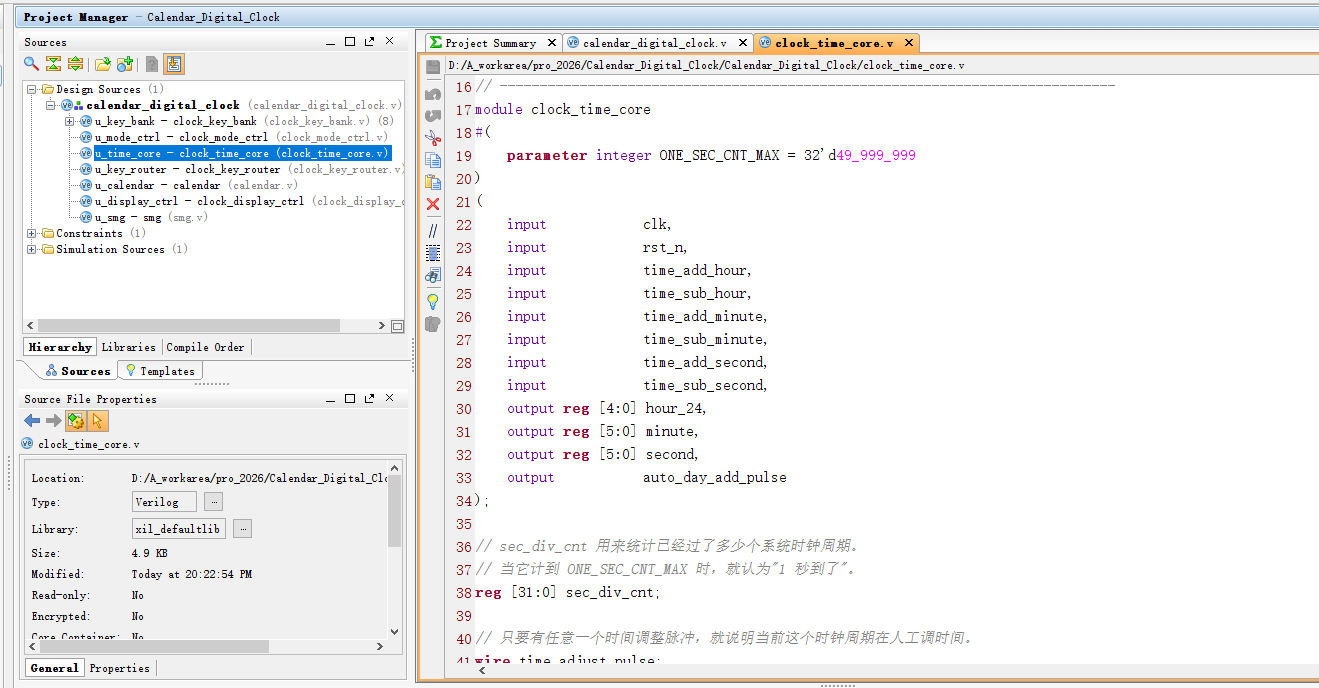Viewport: 1319px width, 688px height.
Task: Click the Add Sources plus icon
Action: (x=125, y=64)
